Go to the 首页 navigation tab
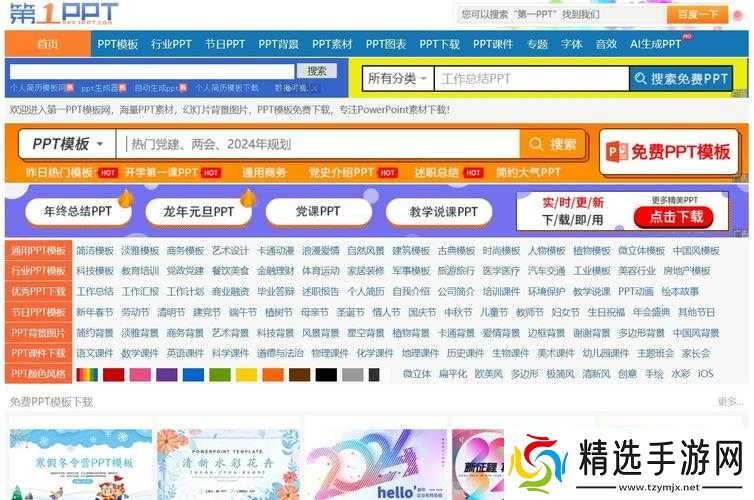The image size is (754, 500). (x=47, y=44)
